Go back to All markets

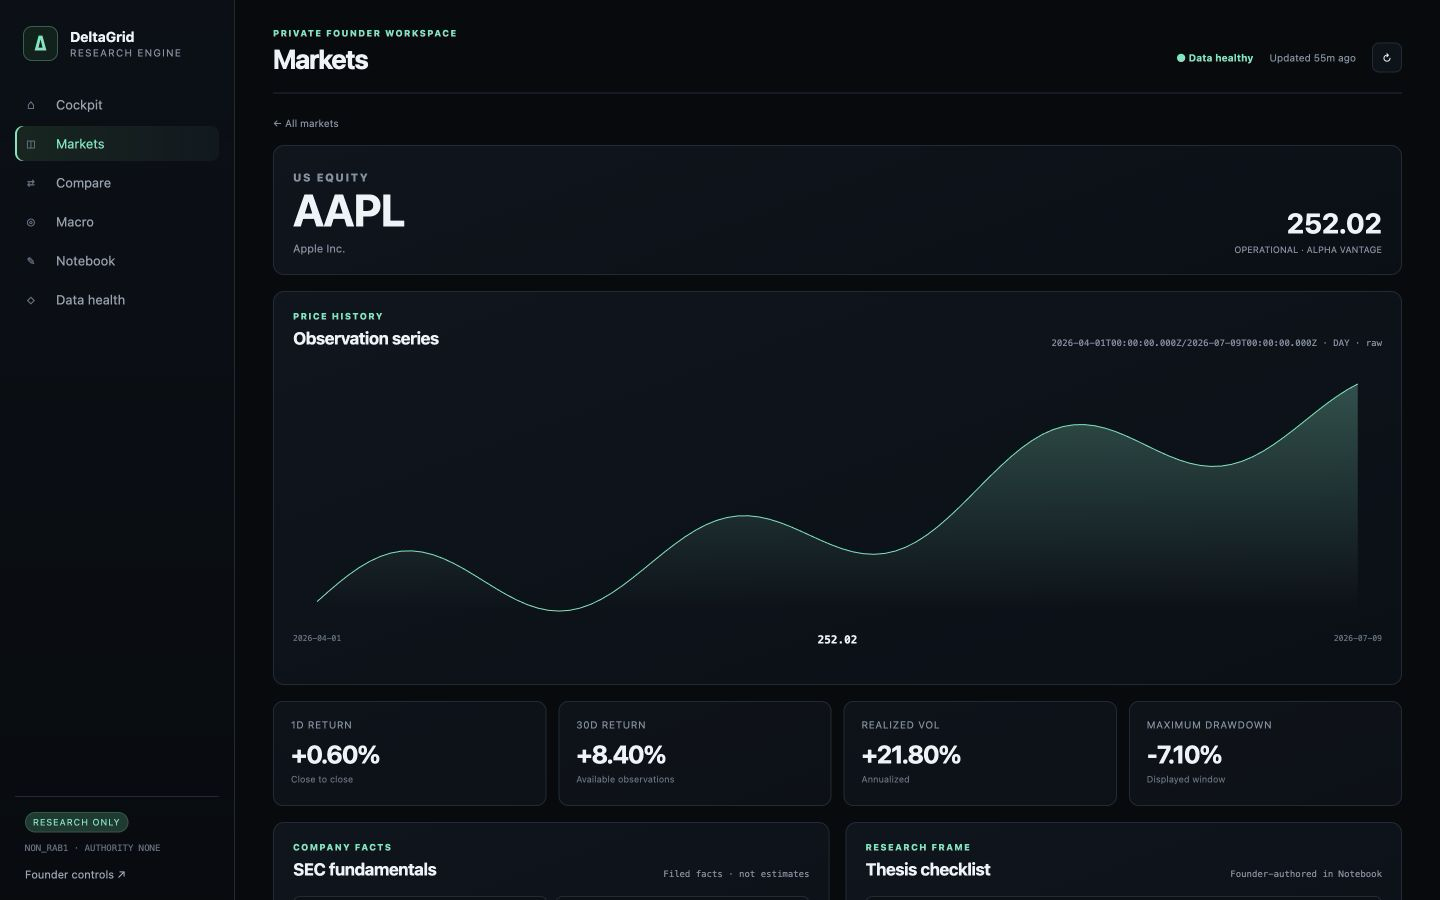pyautogui.click(x=306, y=124)
